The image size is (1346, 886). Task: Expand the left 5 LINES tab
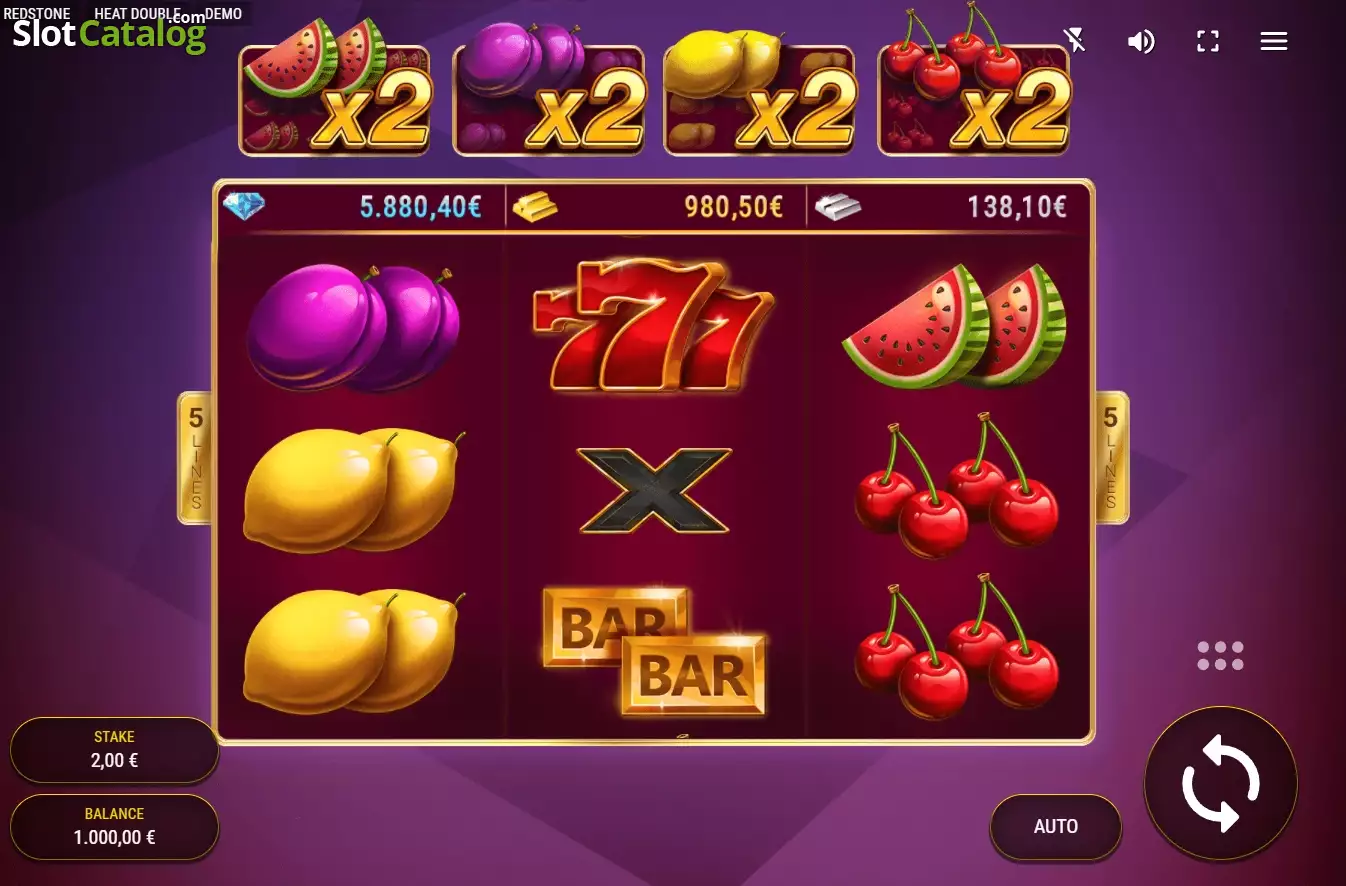(x=195, y=457)
